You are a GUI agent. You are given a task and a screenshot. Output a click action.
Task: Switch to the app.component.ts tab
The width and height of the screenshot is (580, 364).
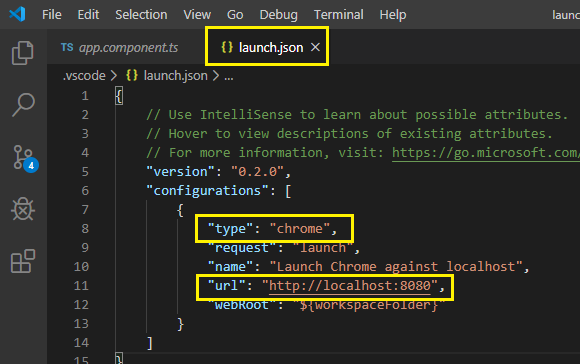[x=119, y=47]
